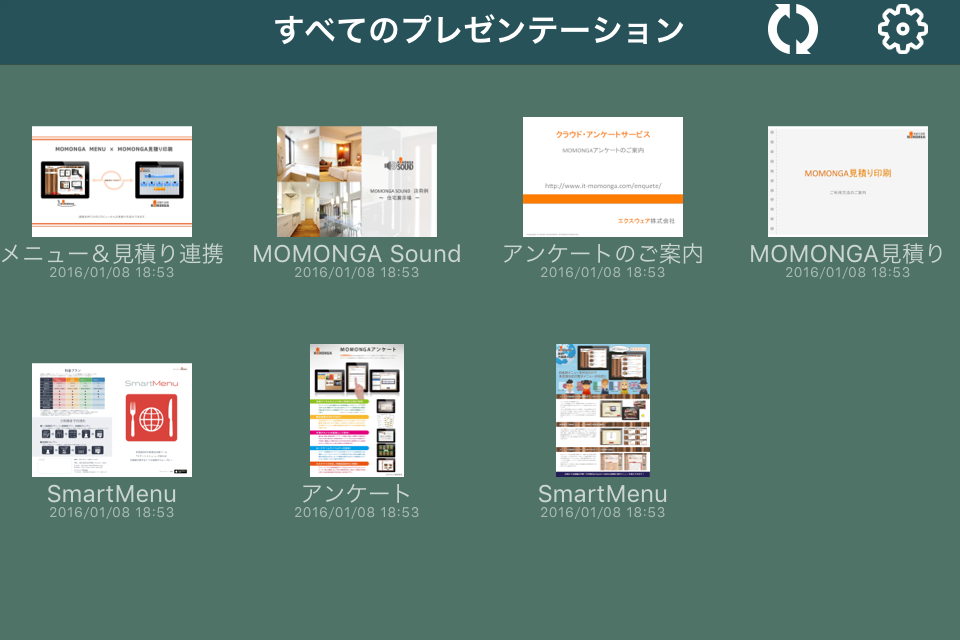This screenshot has height=640, width=960.
Task: Click the date under アンケートのご案内
Action: 602,273
